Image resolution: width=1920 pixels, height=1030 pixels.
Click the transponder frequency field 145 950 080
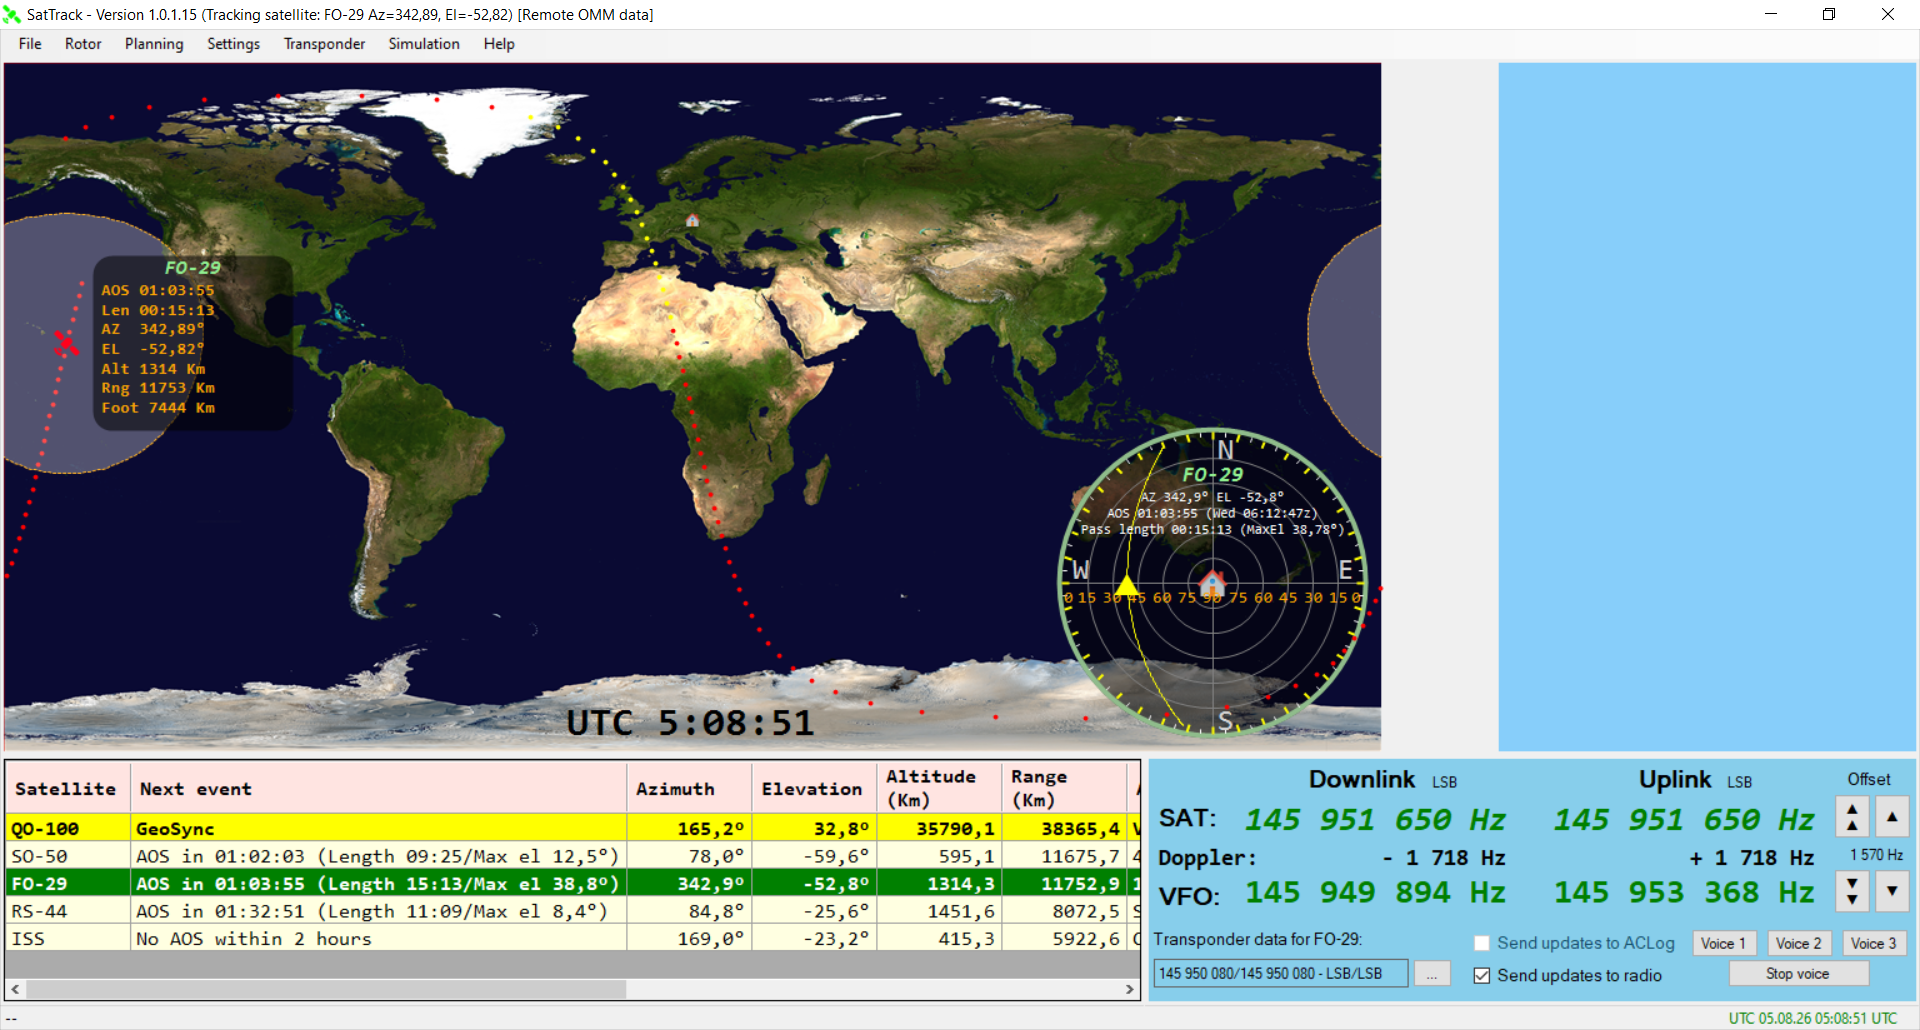pyautogui.click(x=1281, y=974)
